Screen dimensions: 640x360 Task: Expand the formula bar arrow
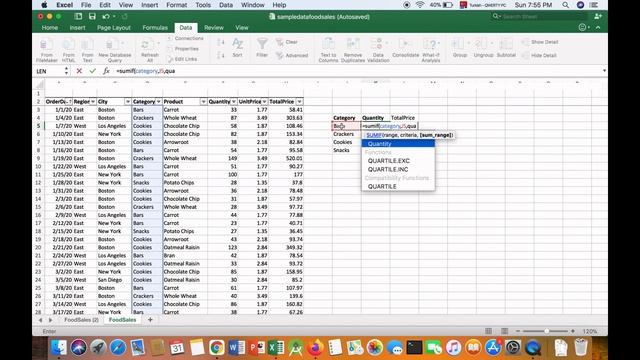pyautogui.click(x=604, y=71)
